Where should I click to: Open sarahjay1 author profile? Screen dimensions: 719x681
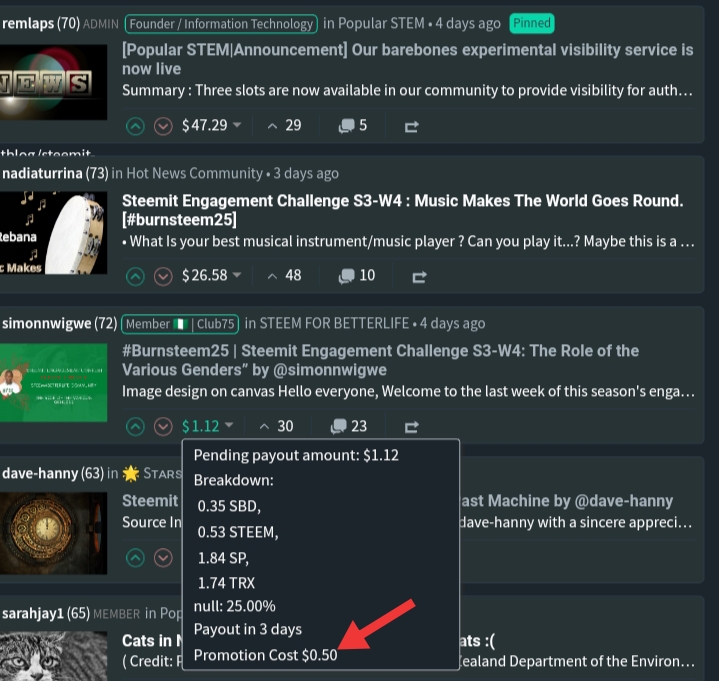(x=33, y=613)
